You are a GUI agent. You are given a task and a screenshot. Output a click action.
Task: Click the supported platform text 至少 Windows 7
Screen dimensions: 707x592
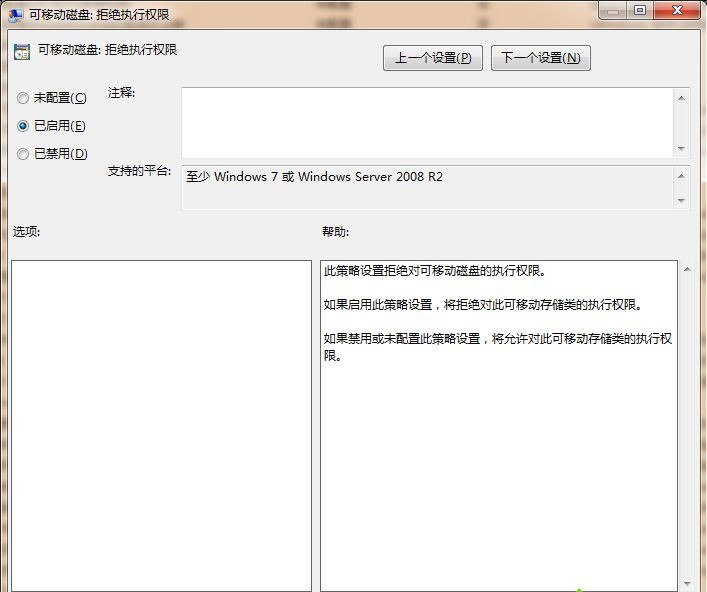314,176
